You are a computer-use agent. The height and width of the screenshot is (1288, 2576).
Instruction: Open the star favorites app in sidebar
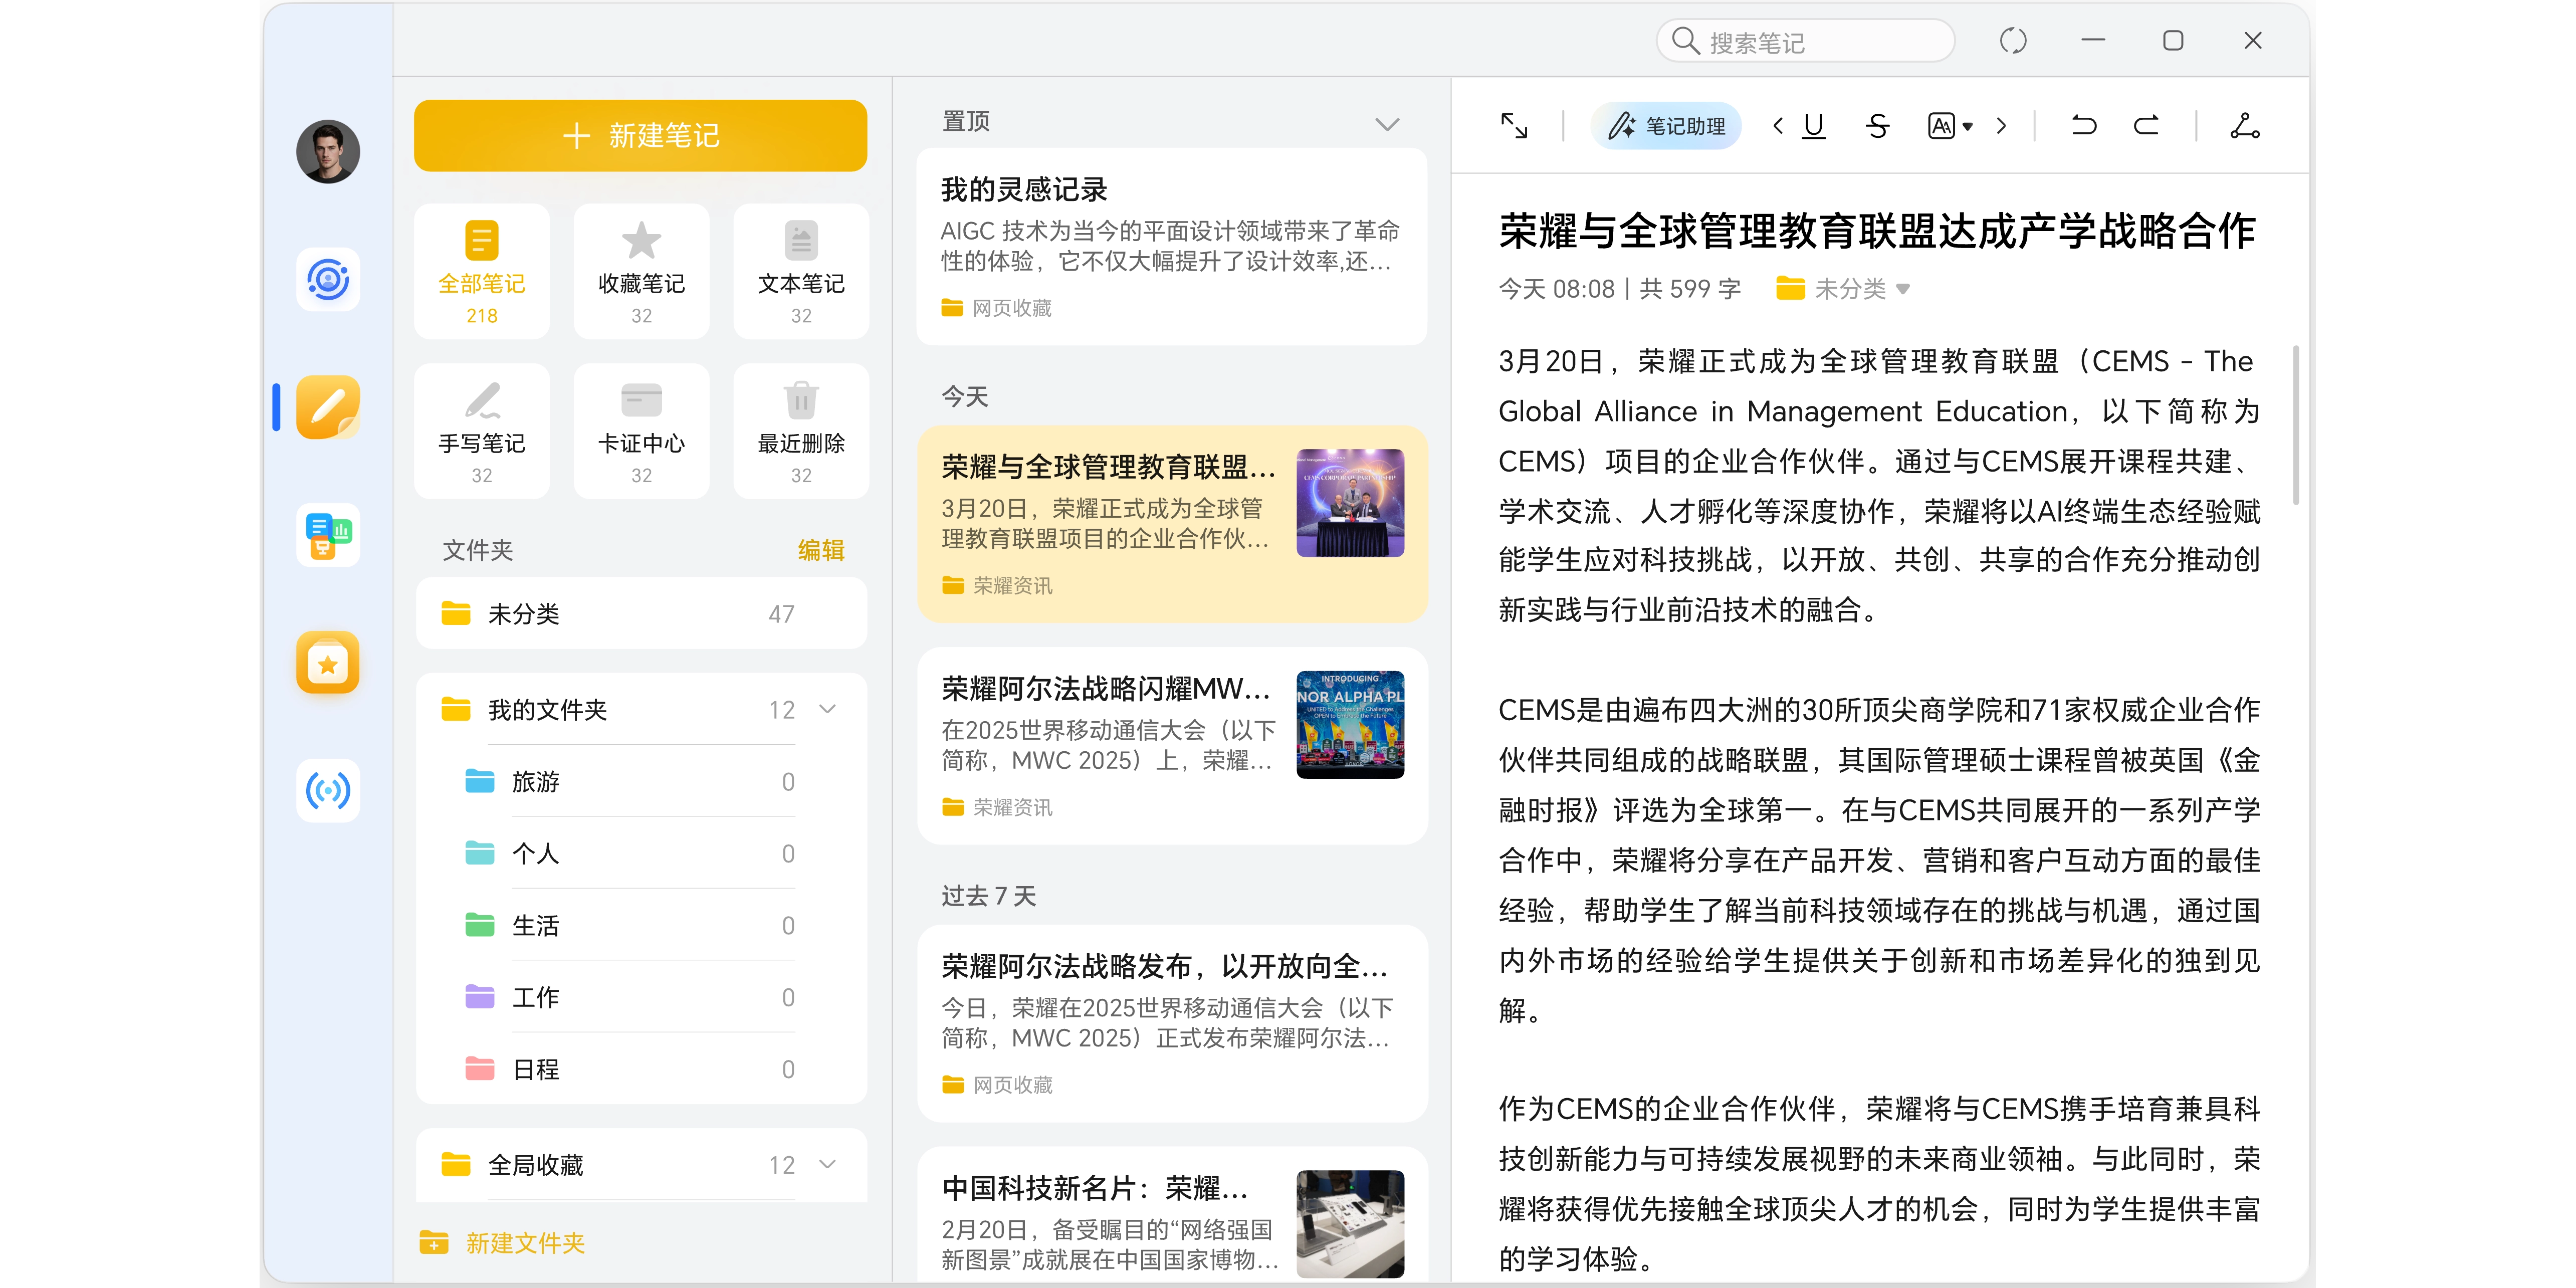328,663
